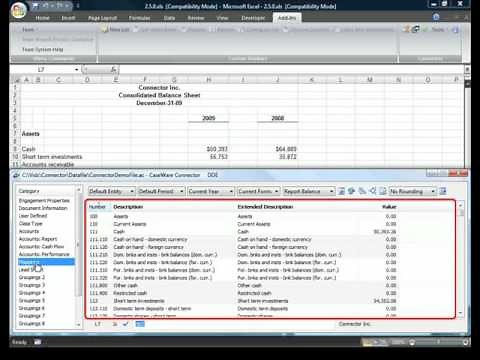Screen dimensions: 480x360
Task: Sort by the Value column header
Action: coord(389,207)
